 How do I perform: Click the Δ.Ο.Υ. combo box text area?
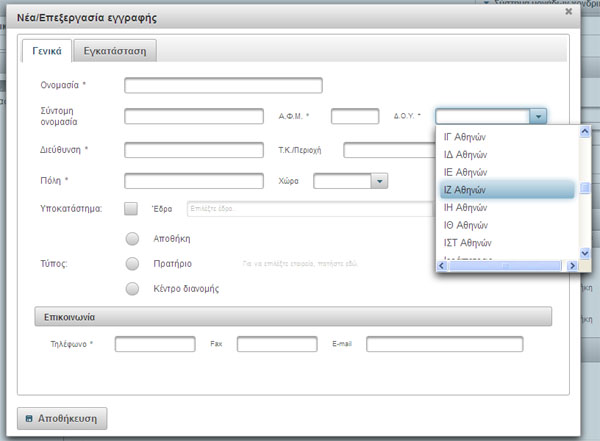click(x=483, y=116)
